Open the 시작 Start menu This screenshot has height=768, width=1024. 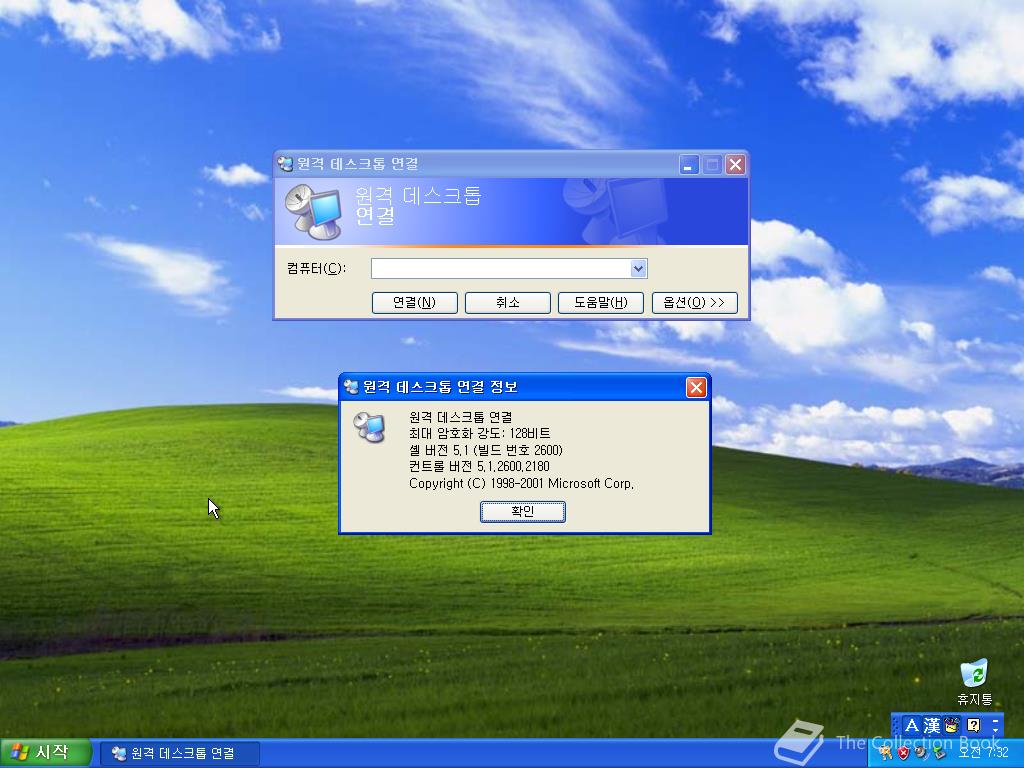tap(44, 753)
